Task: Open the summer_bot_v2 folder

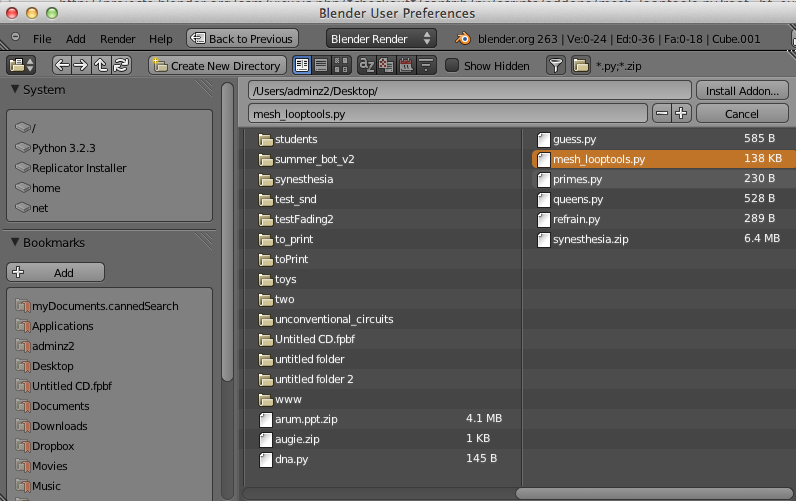Action: point(383,159)
